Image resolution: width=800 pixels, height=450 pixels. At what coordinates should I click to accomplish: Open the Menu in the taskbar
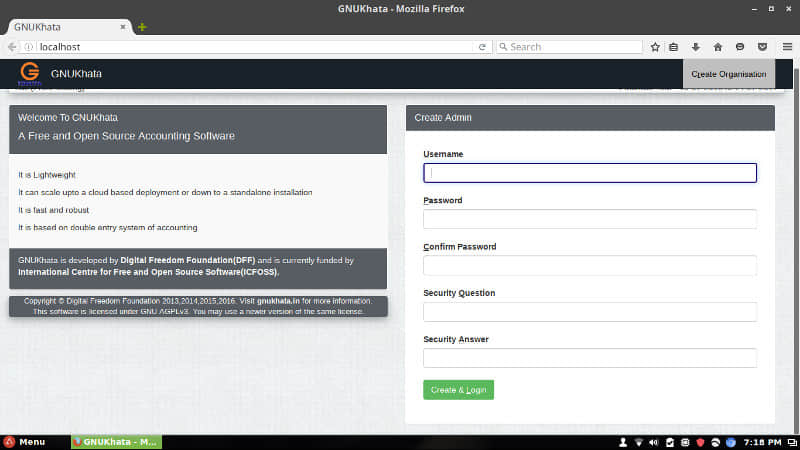pos(24,442)
